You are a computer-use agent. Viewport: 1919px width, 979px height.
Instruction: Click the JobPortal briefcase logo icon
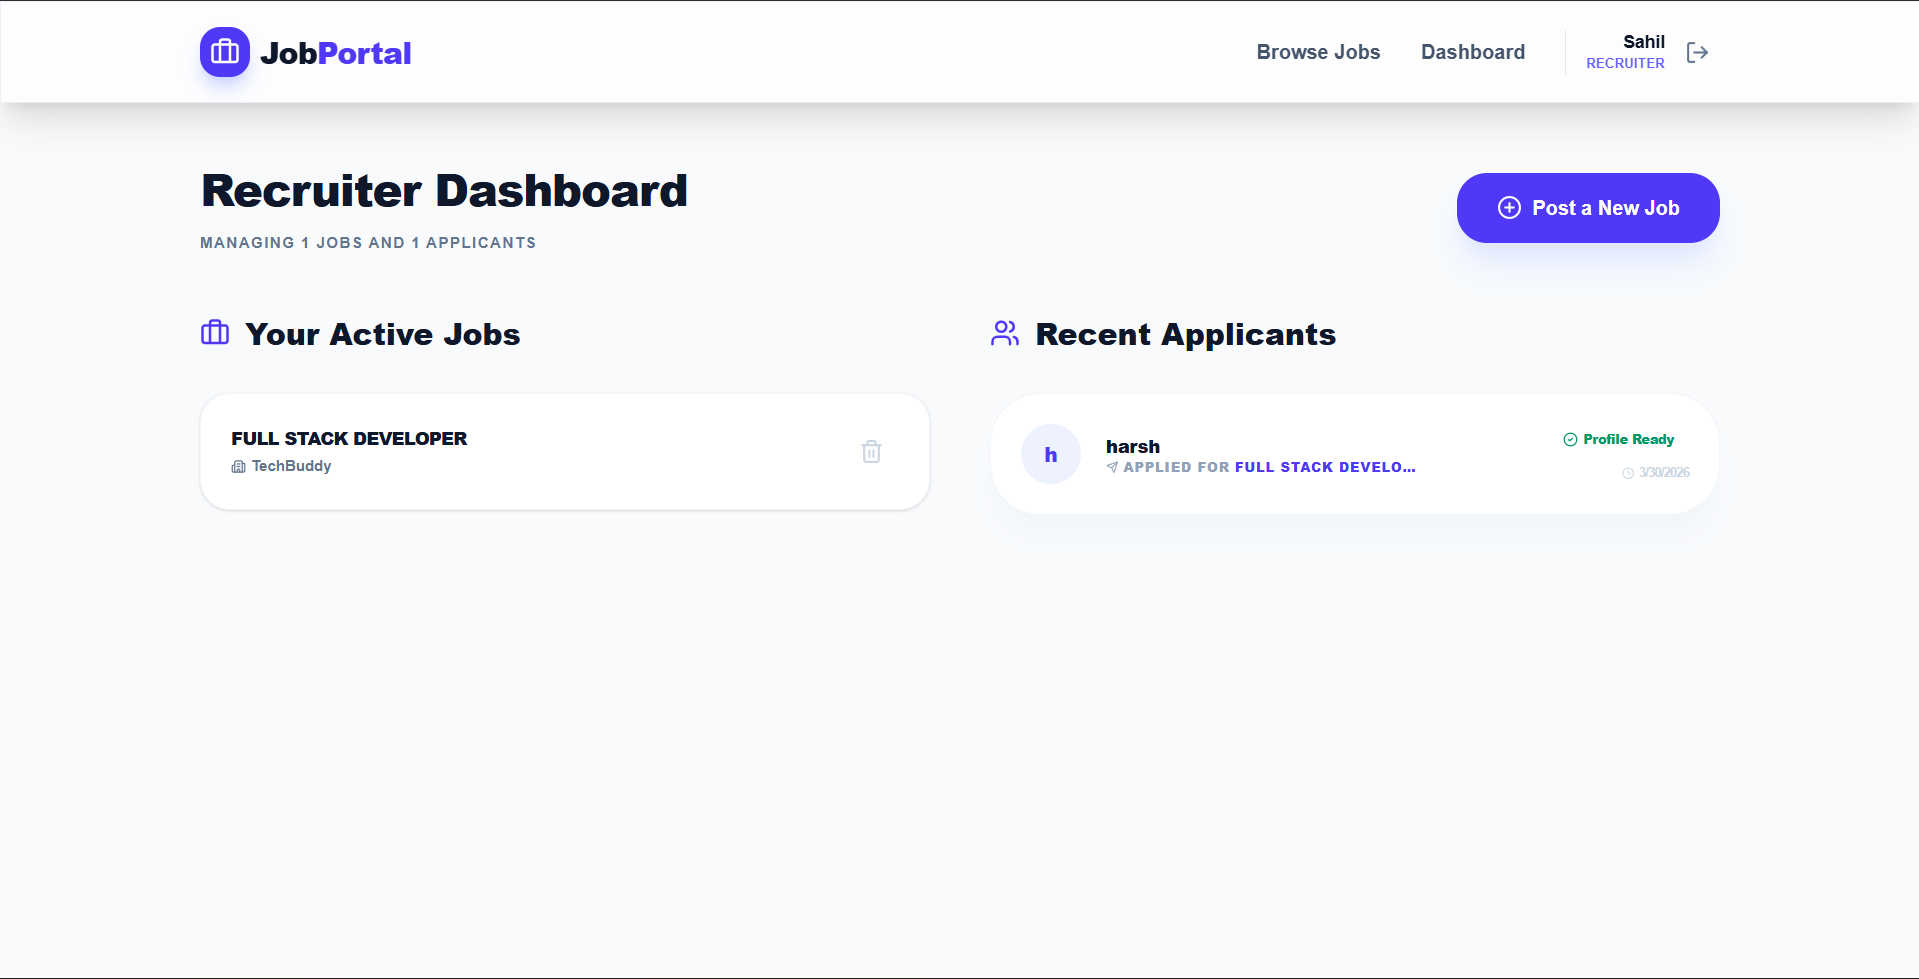(224, 52)
